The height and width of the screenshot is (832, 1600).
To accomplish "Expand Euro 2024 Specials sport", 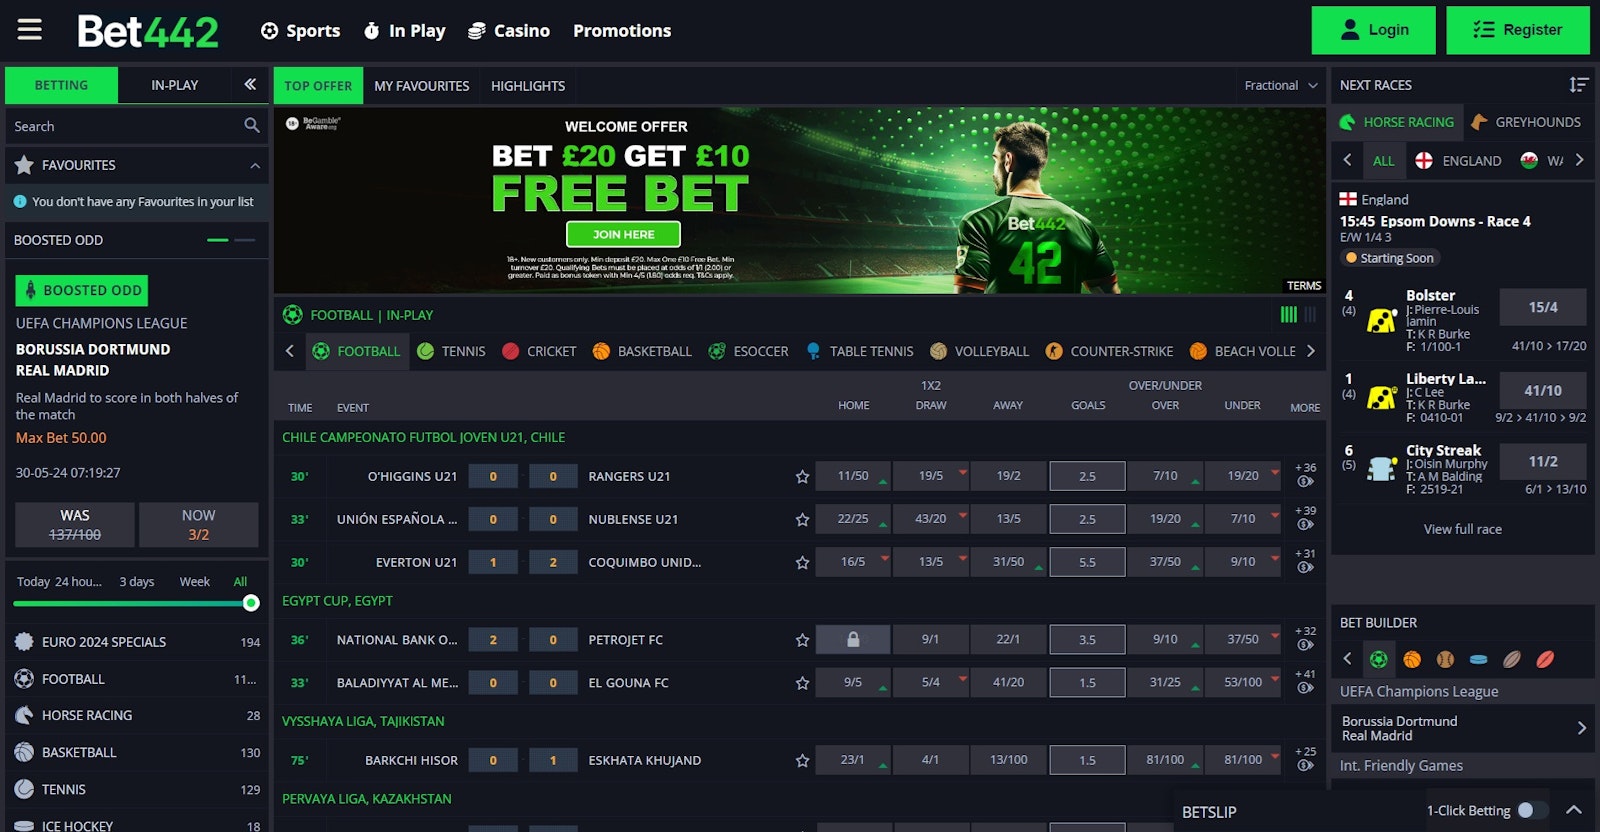I will tap(137, 642).
